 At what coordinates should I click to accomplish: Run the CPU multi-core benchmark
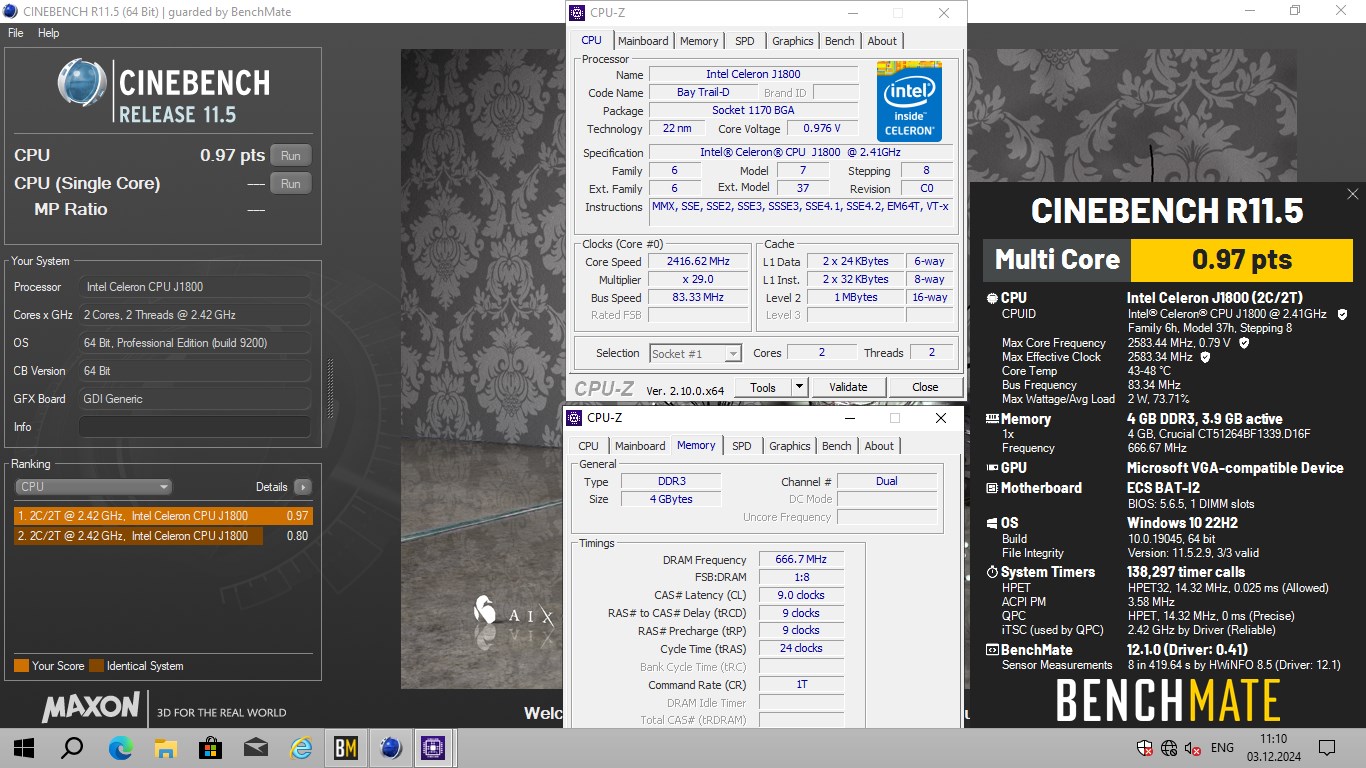click(x=290, y=156)
